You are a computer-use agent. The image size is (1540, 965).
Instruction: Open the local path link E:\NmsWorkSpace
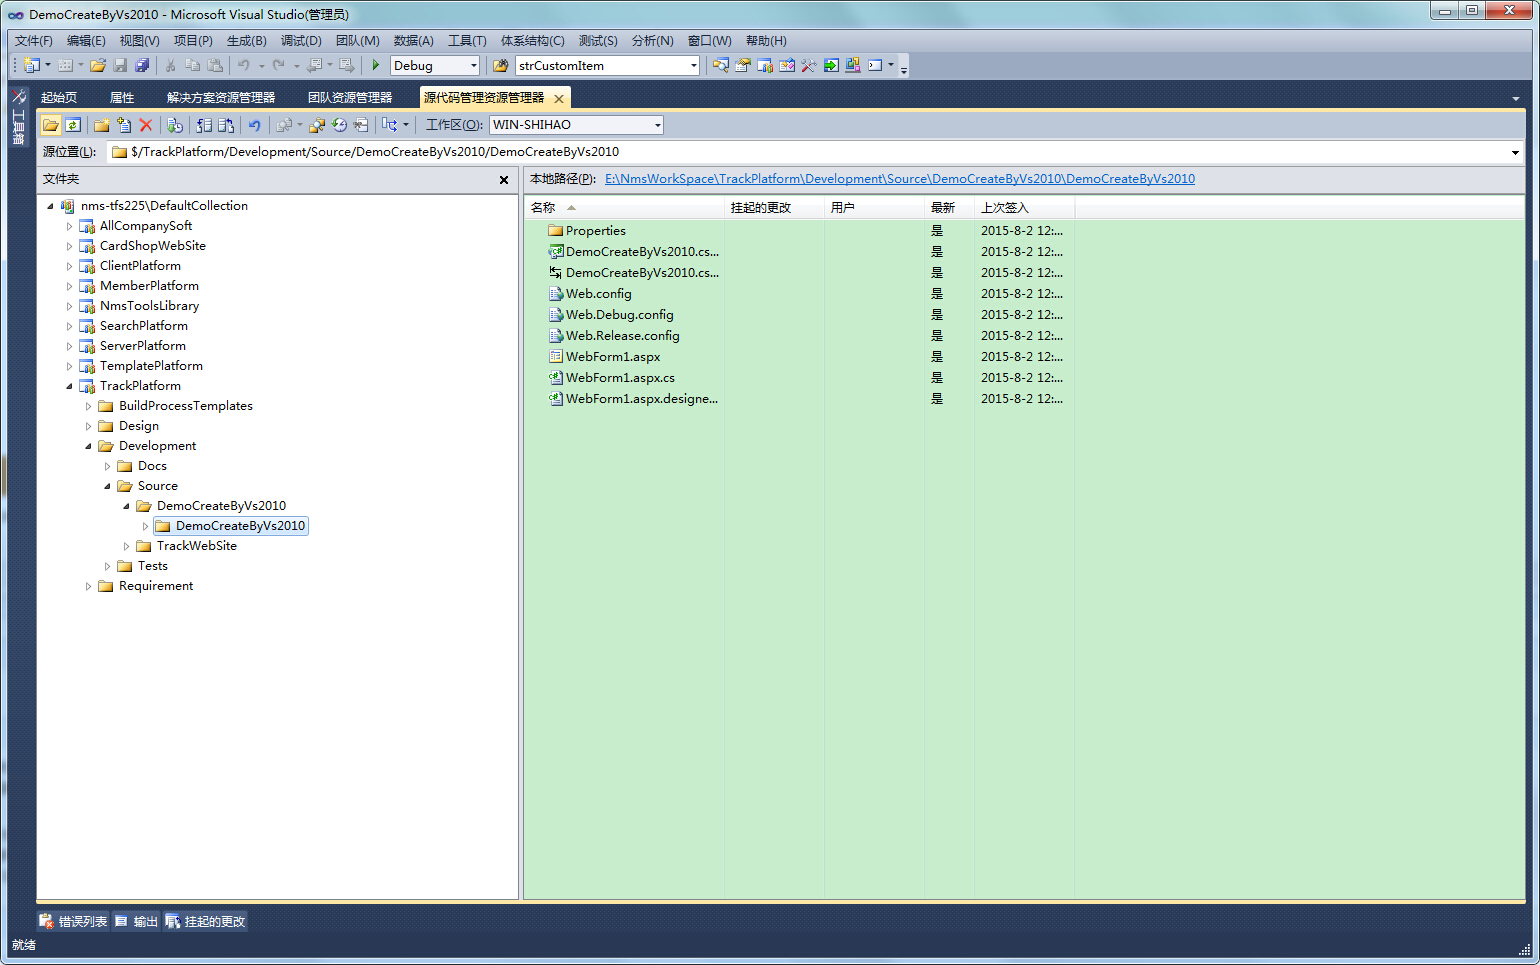pyautogui.click(x=900, y=179)
